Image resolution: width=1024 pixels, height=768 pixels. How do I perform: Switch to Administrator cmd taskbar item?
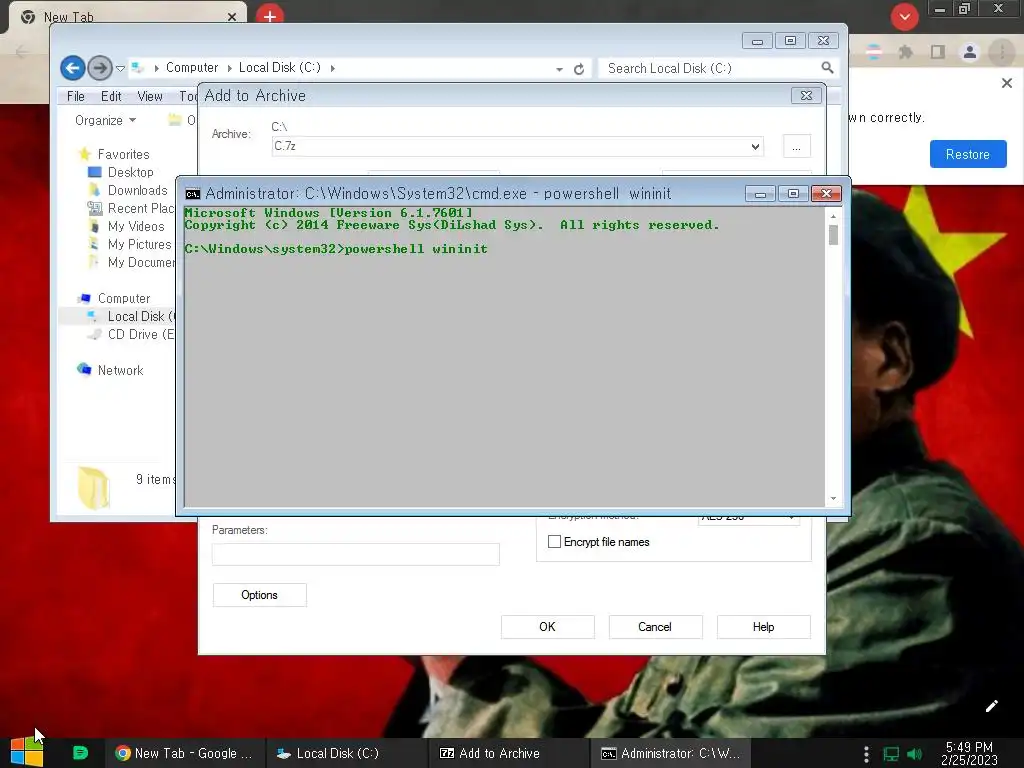click(671, 753)
